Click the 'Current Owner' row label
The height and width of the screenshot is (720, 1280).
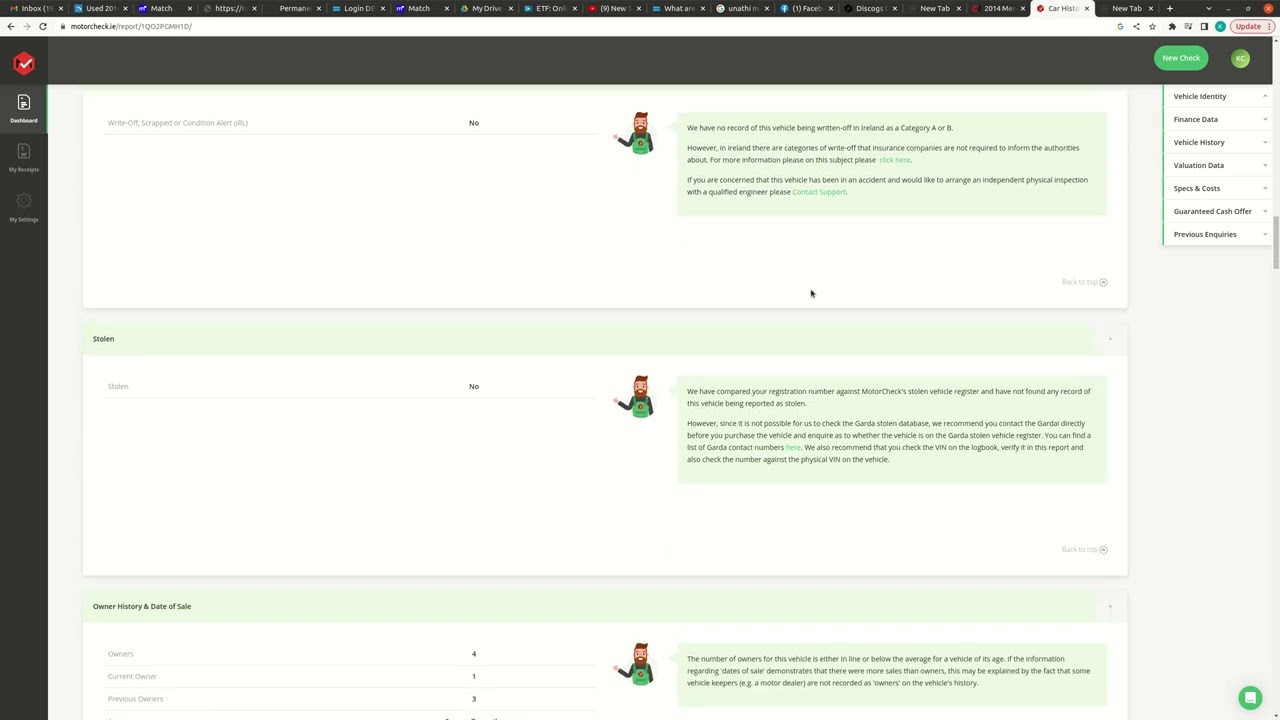pos(132,677)
